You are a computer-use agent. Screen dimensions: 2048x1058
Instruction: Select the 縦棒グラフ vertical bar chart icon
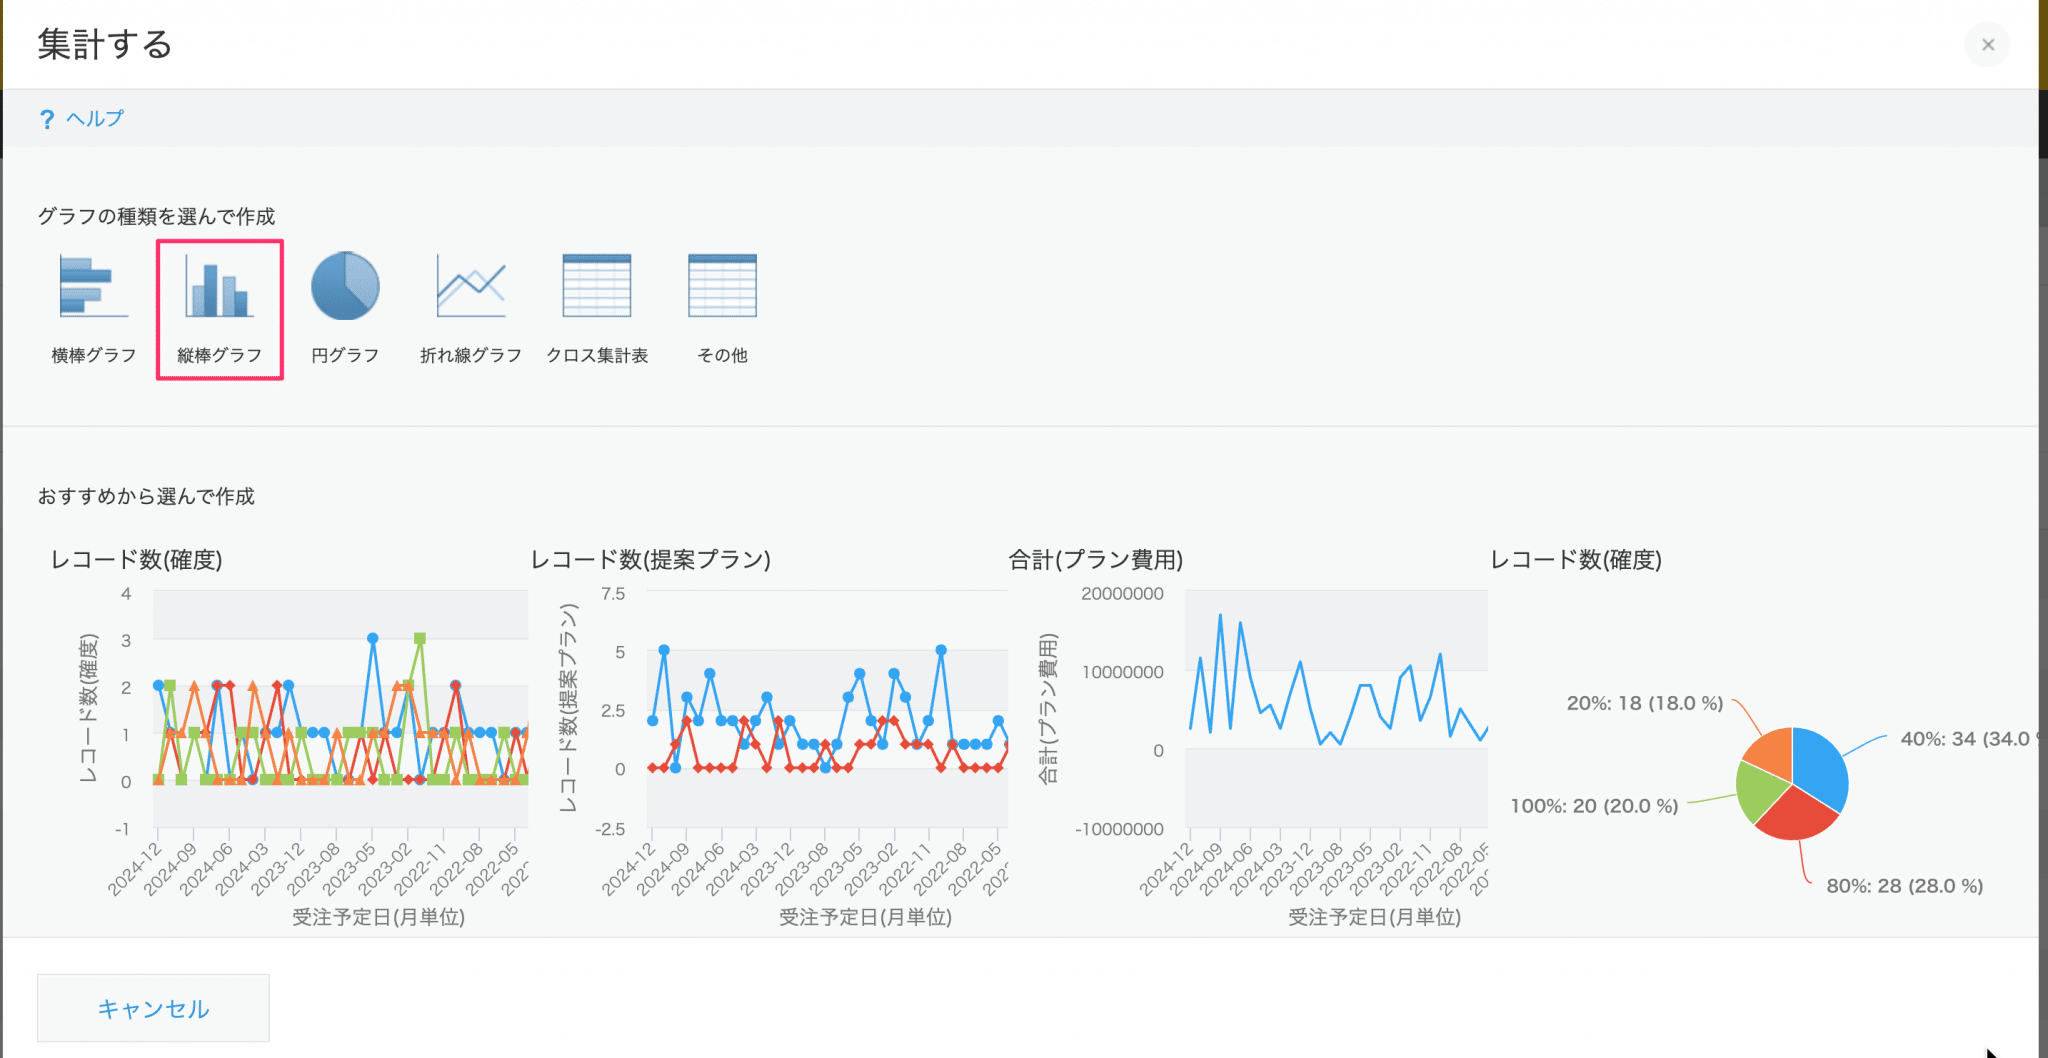220,287
